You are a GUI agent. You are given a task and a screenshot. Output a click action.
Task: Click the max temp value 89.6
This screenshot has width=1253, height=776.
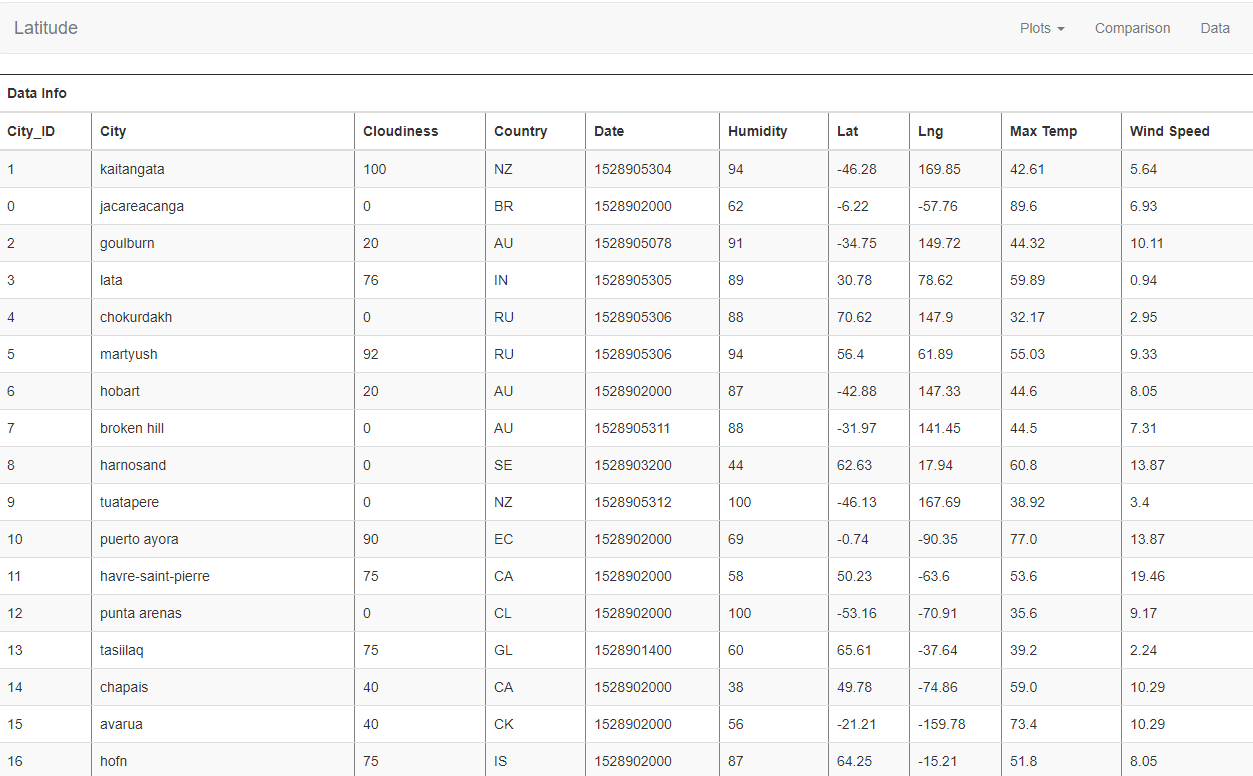(1023, 206)
